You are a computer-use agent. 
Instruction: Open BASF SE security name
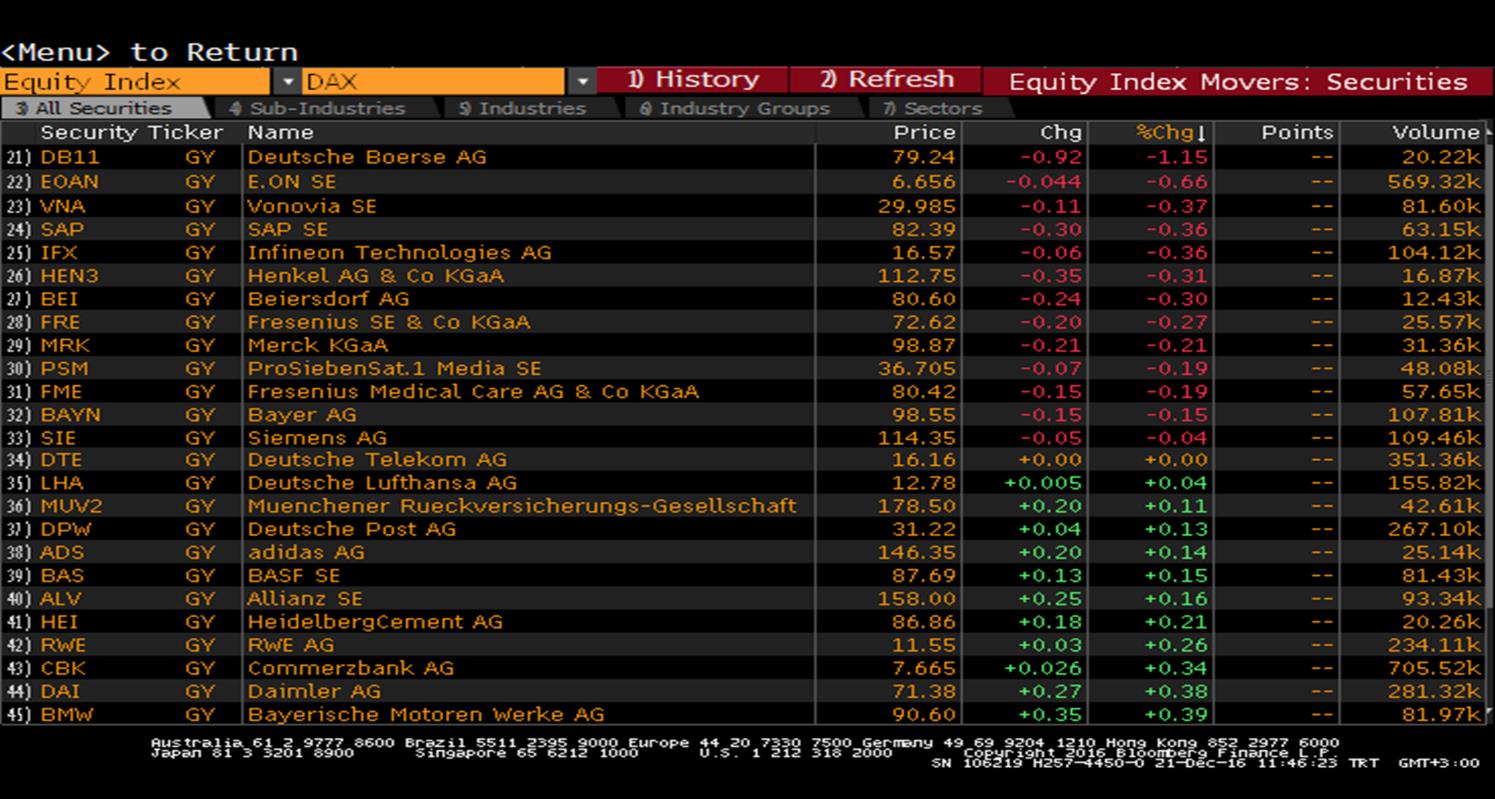pos(294,576)
